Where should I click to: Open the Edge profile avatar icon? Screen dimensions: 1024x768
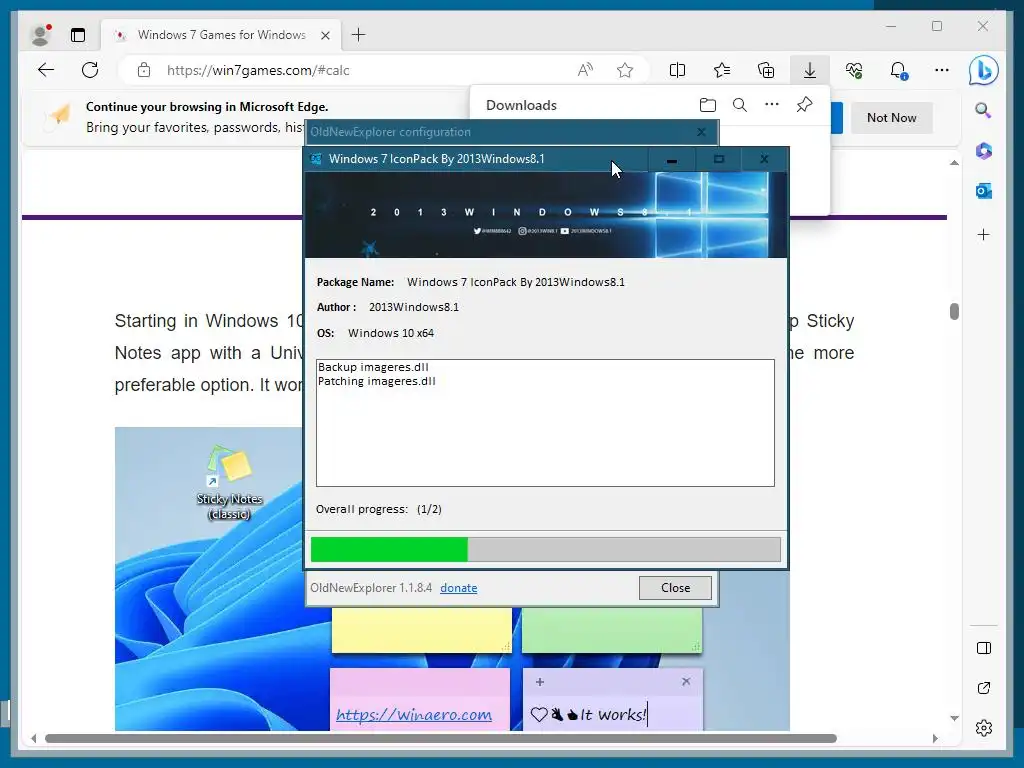pos(41,35)
